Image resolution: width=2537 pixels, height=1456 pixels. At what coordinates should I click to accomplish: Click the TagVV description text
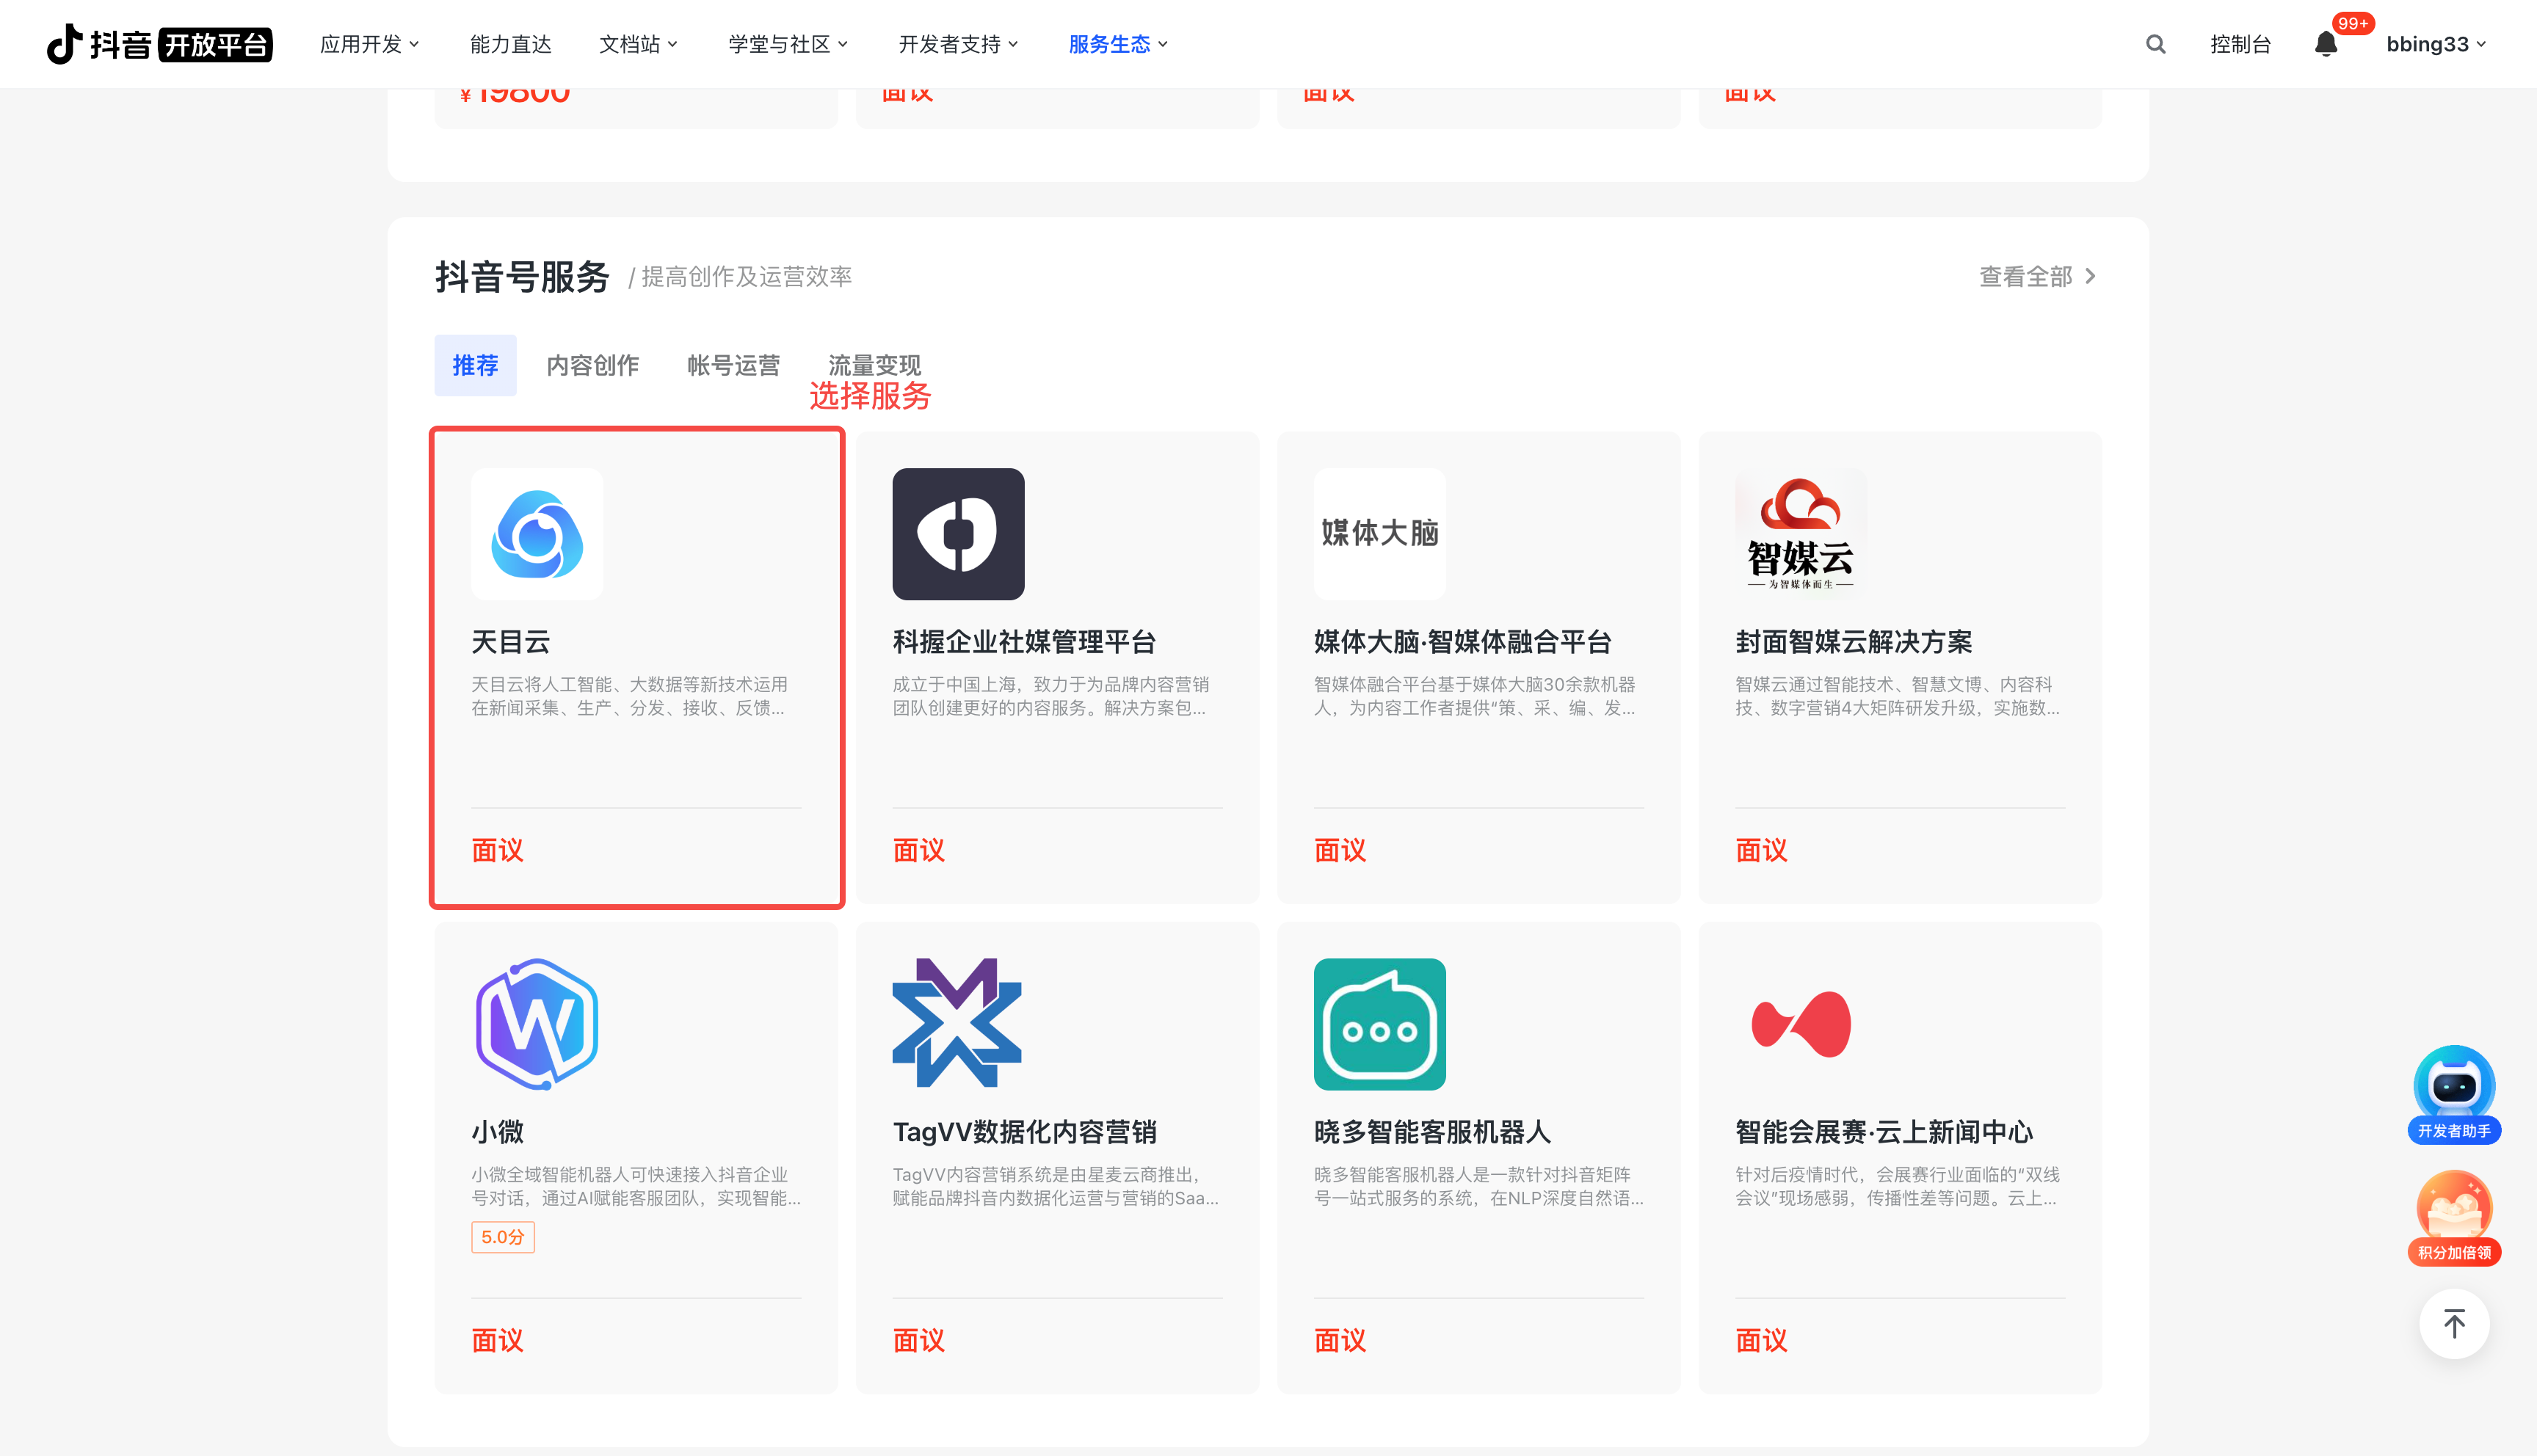[x=1055, y=1186]
